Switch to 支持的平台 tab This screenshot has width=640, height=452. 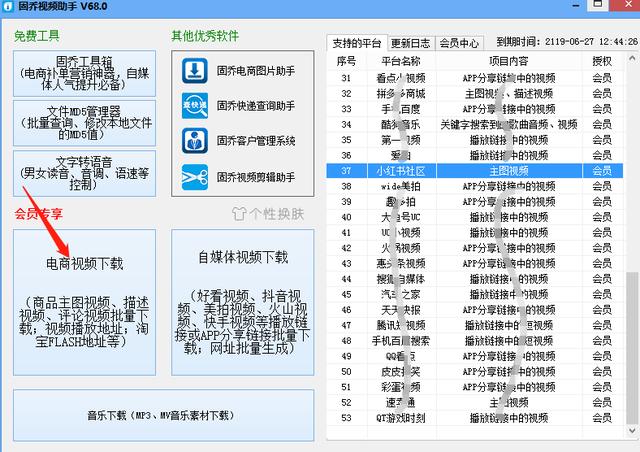[x=357, y=43]
